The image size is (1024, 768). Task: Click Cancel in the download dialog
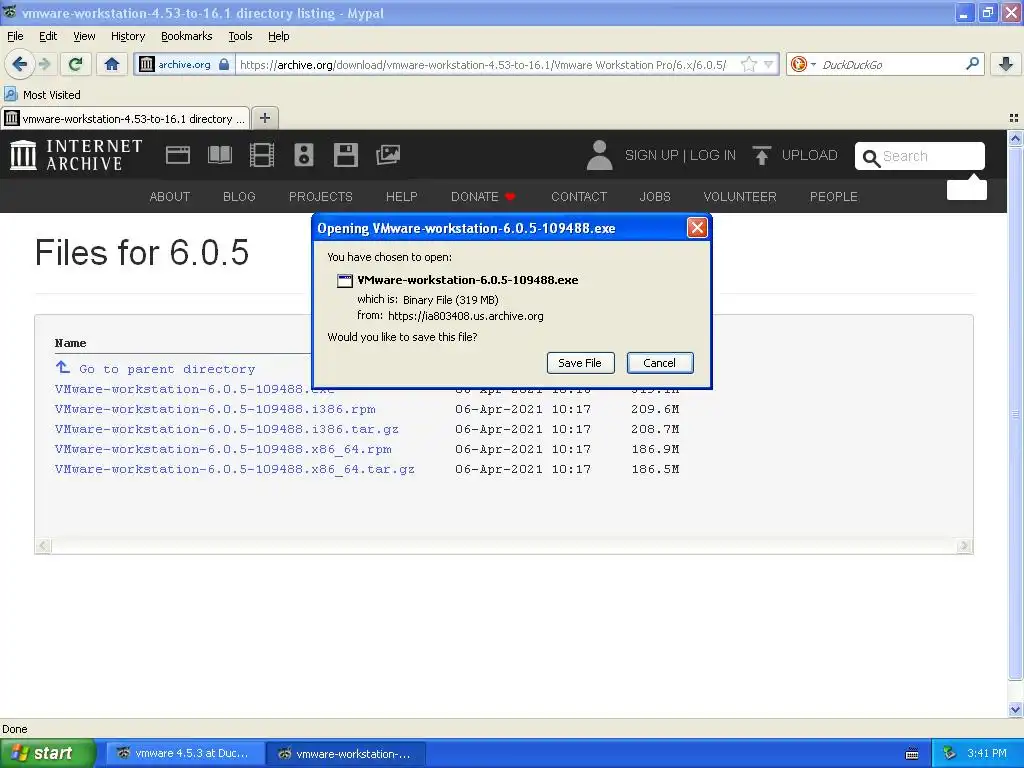point(660,363)
